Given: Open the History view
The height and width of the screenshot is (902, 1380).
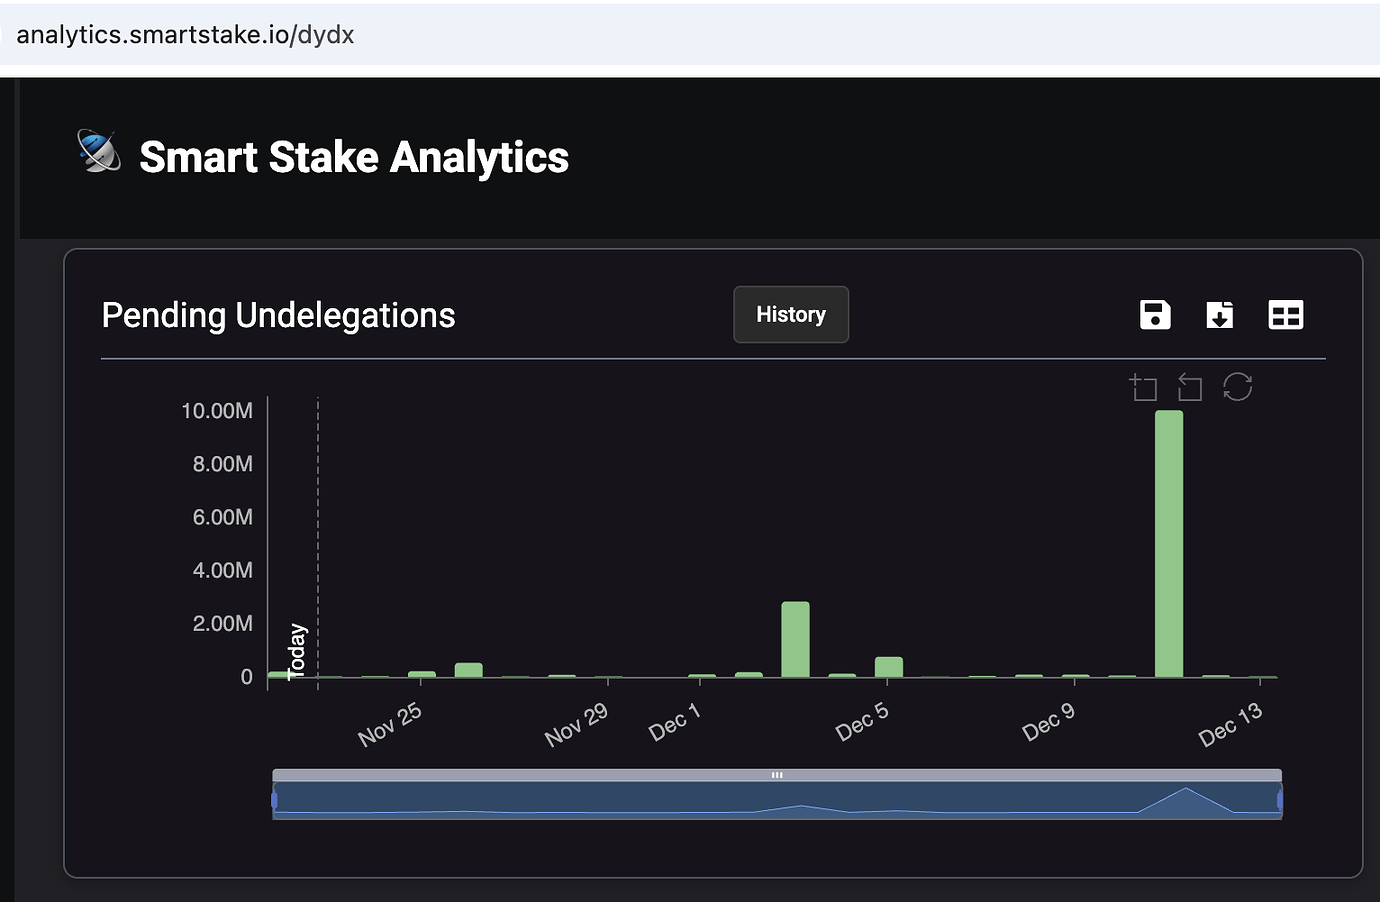Looking at the screenshot, I should [x=790, y=315].
